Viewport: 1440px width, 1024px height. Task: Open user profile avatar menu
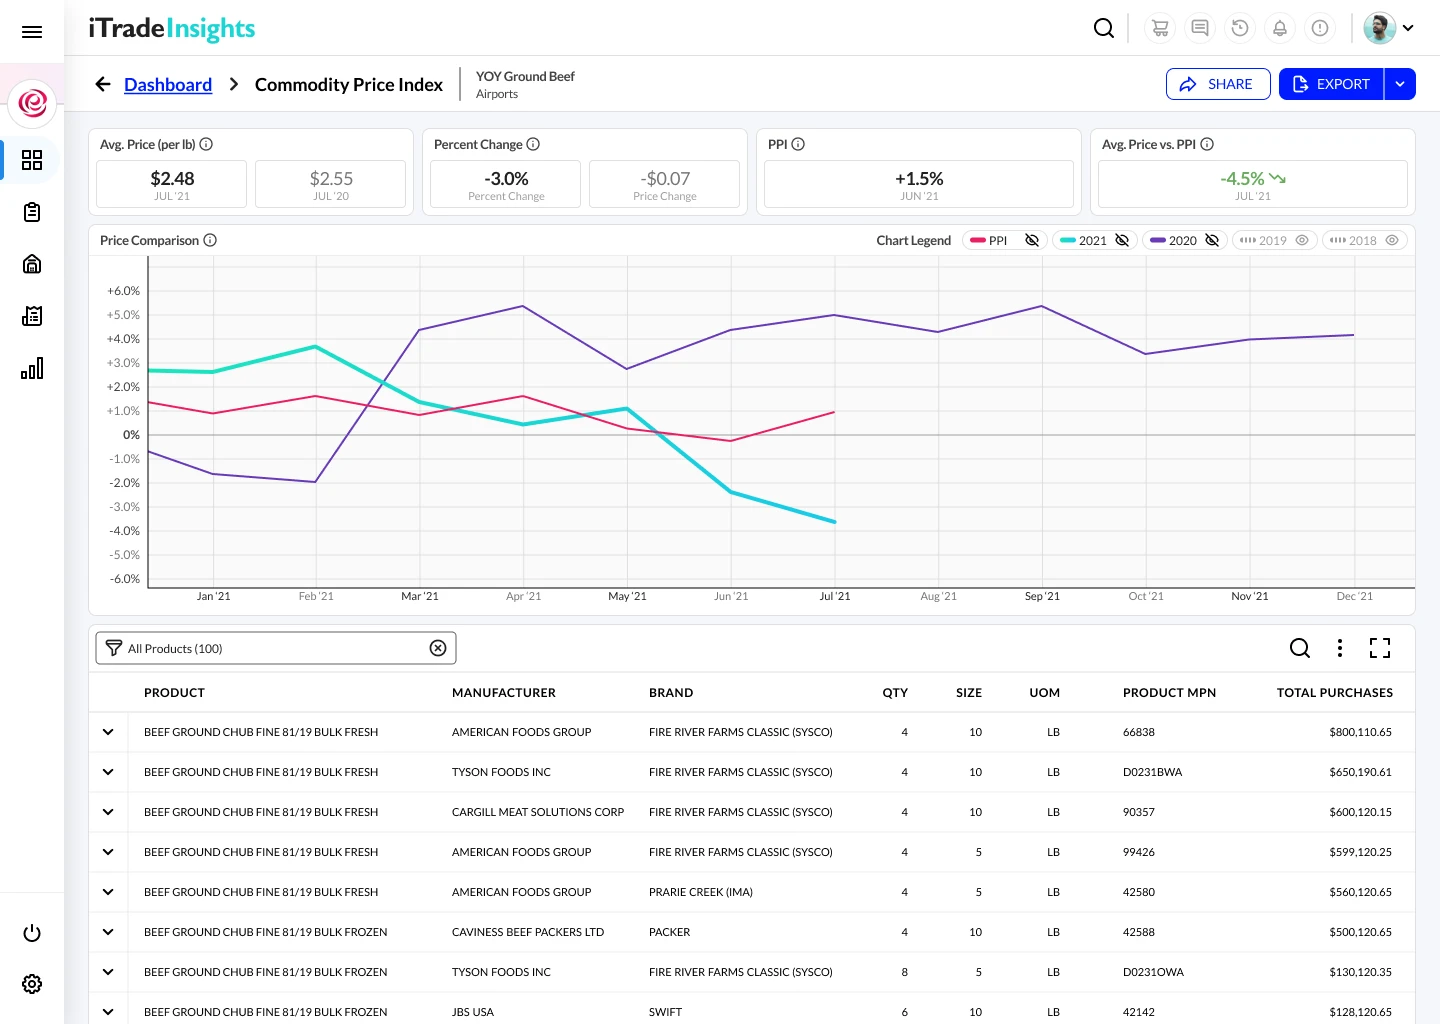(x=1389, y=28)
